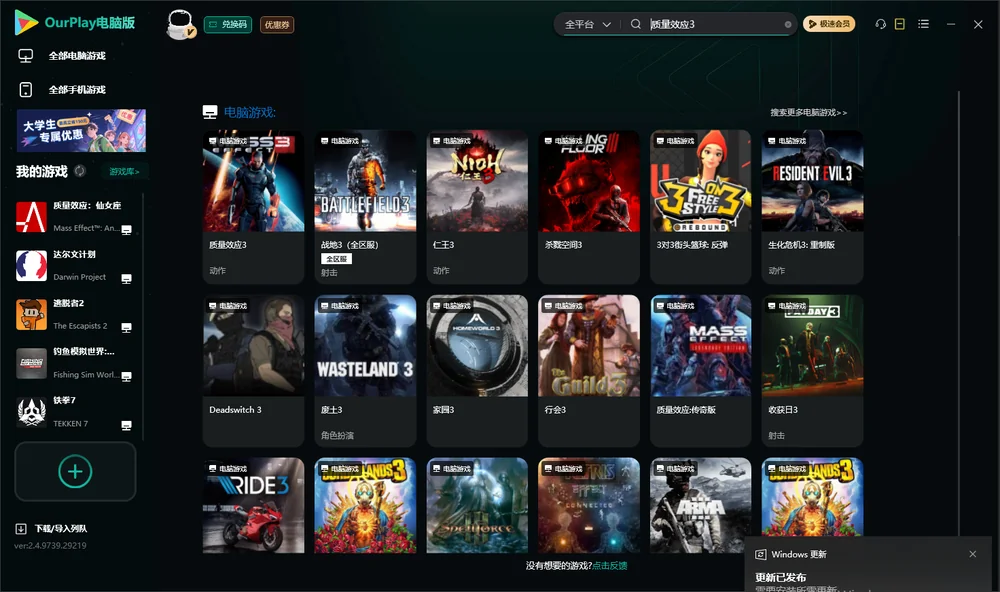Screen dimensions: 1000x592
Task: Open 生化危机3: 重制版 game card
Action: (x=812, y=207)
